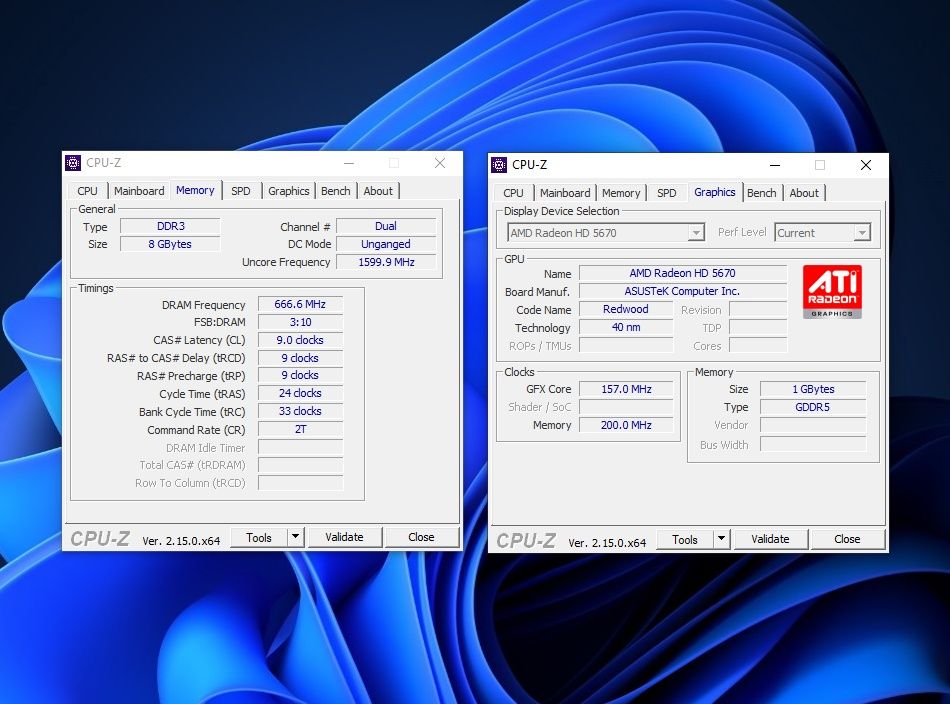The image size is (950, 704).
Task: Open the Bench tab in the right window
Action: pyautogui.click(x=762, y=193)
